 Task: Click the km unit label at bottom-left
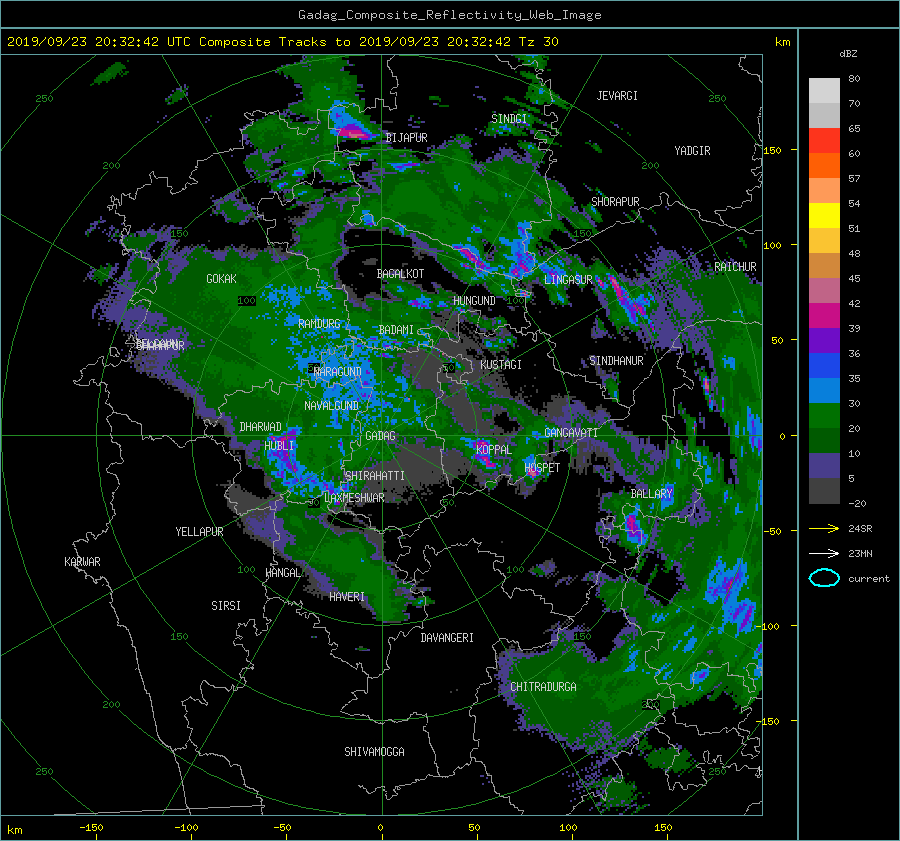(x=15, y=830)
